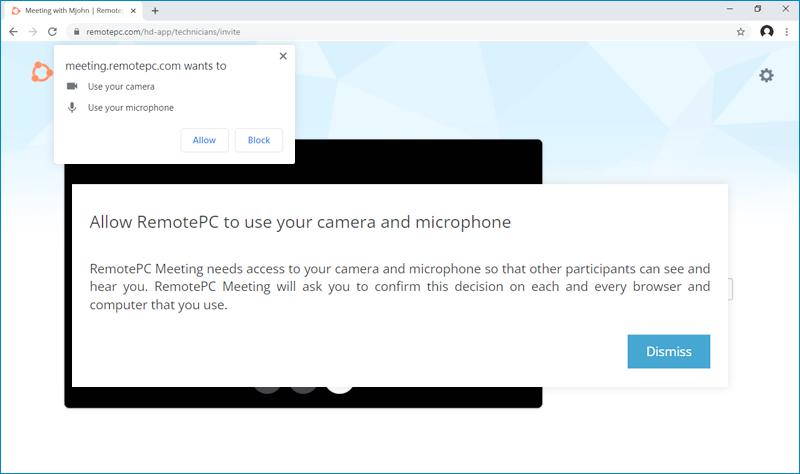Close the permission prompt popup
Screen dimensions: 800x474
[x=283, y=56]
